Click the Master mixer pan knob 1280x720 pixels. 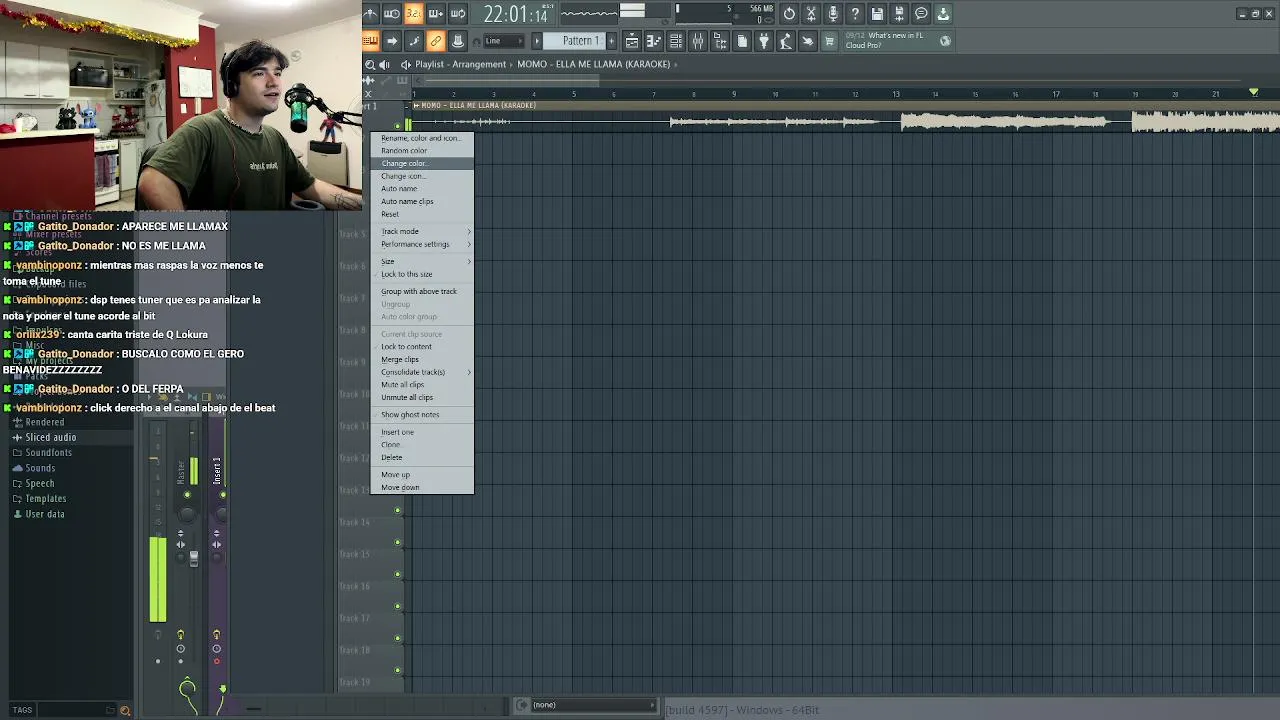click(187, 512)
